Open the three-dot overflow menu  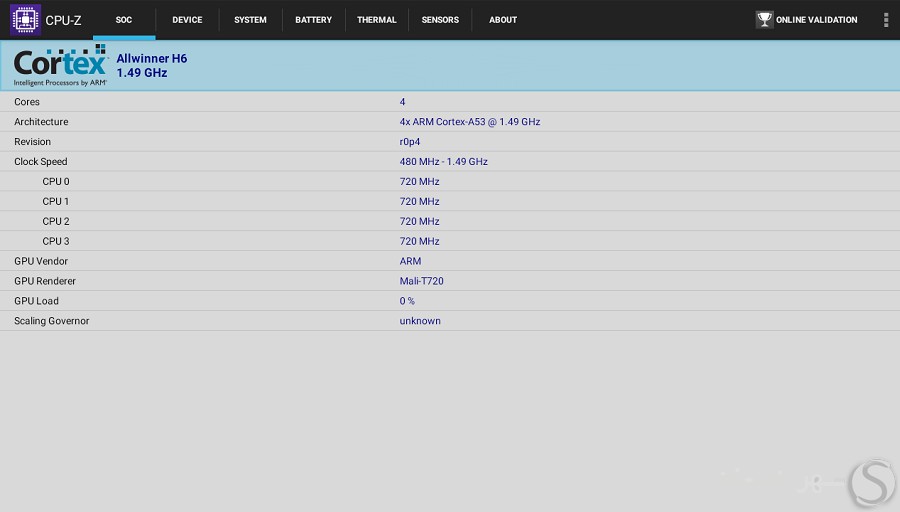886,20
